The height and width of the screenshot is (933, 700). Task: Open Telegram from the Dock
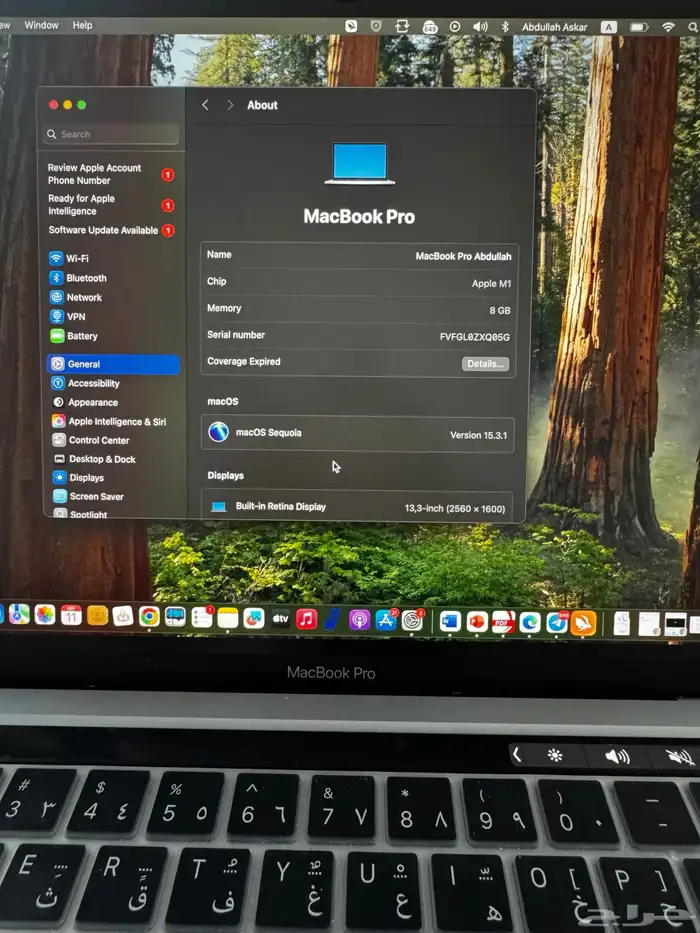[x=557, y=623]
